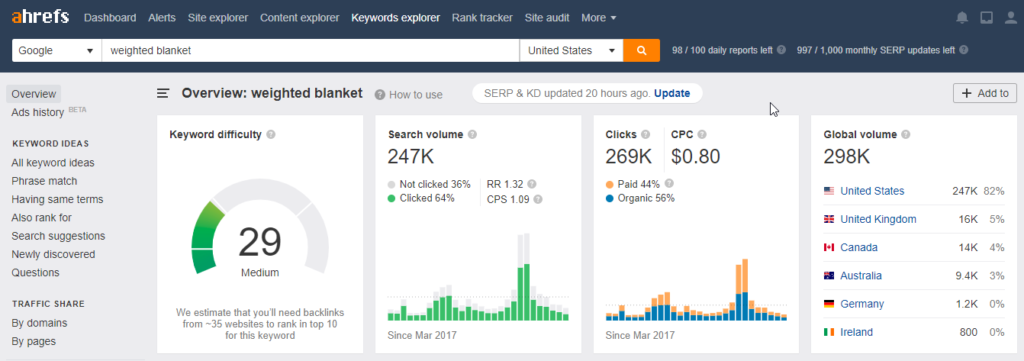Click the United States flag icon

[x=829, y=191]
